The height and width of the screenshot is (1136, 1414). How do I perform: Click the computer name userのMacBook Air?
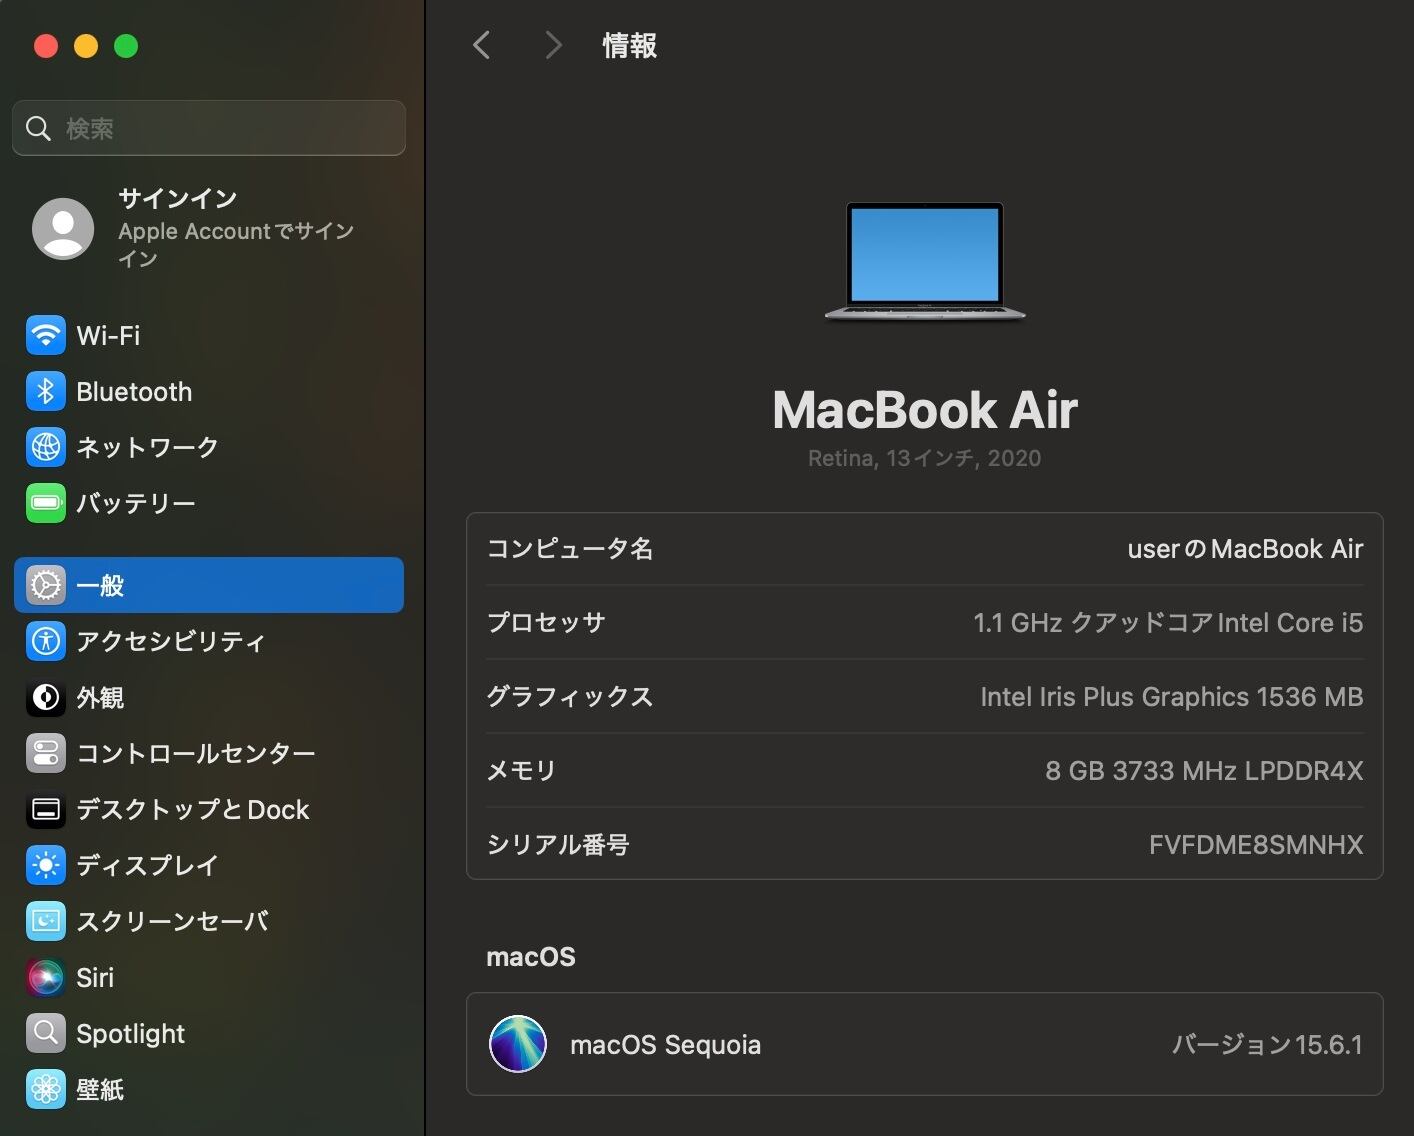click(x=1245, y=549)
